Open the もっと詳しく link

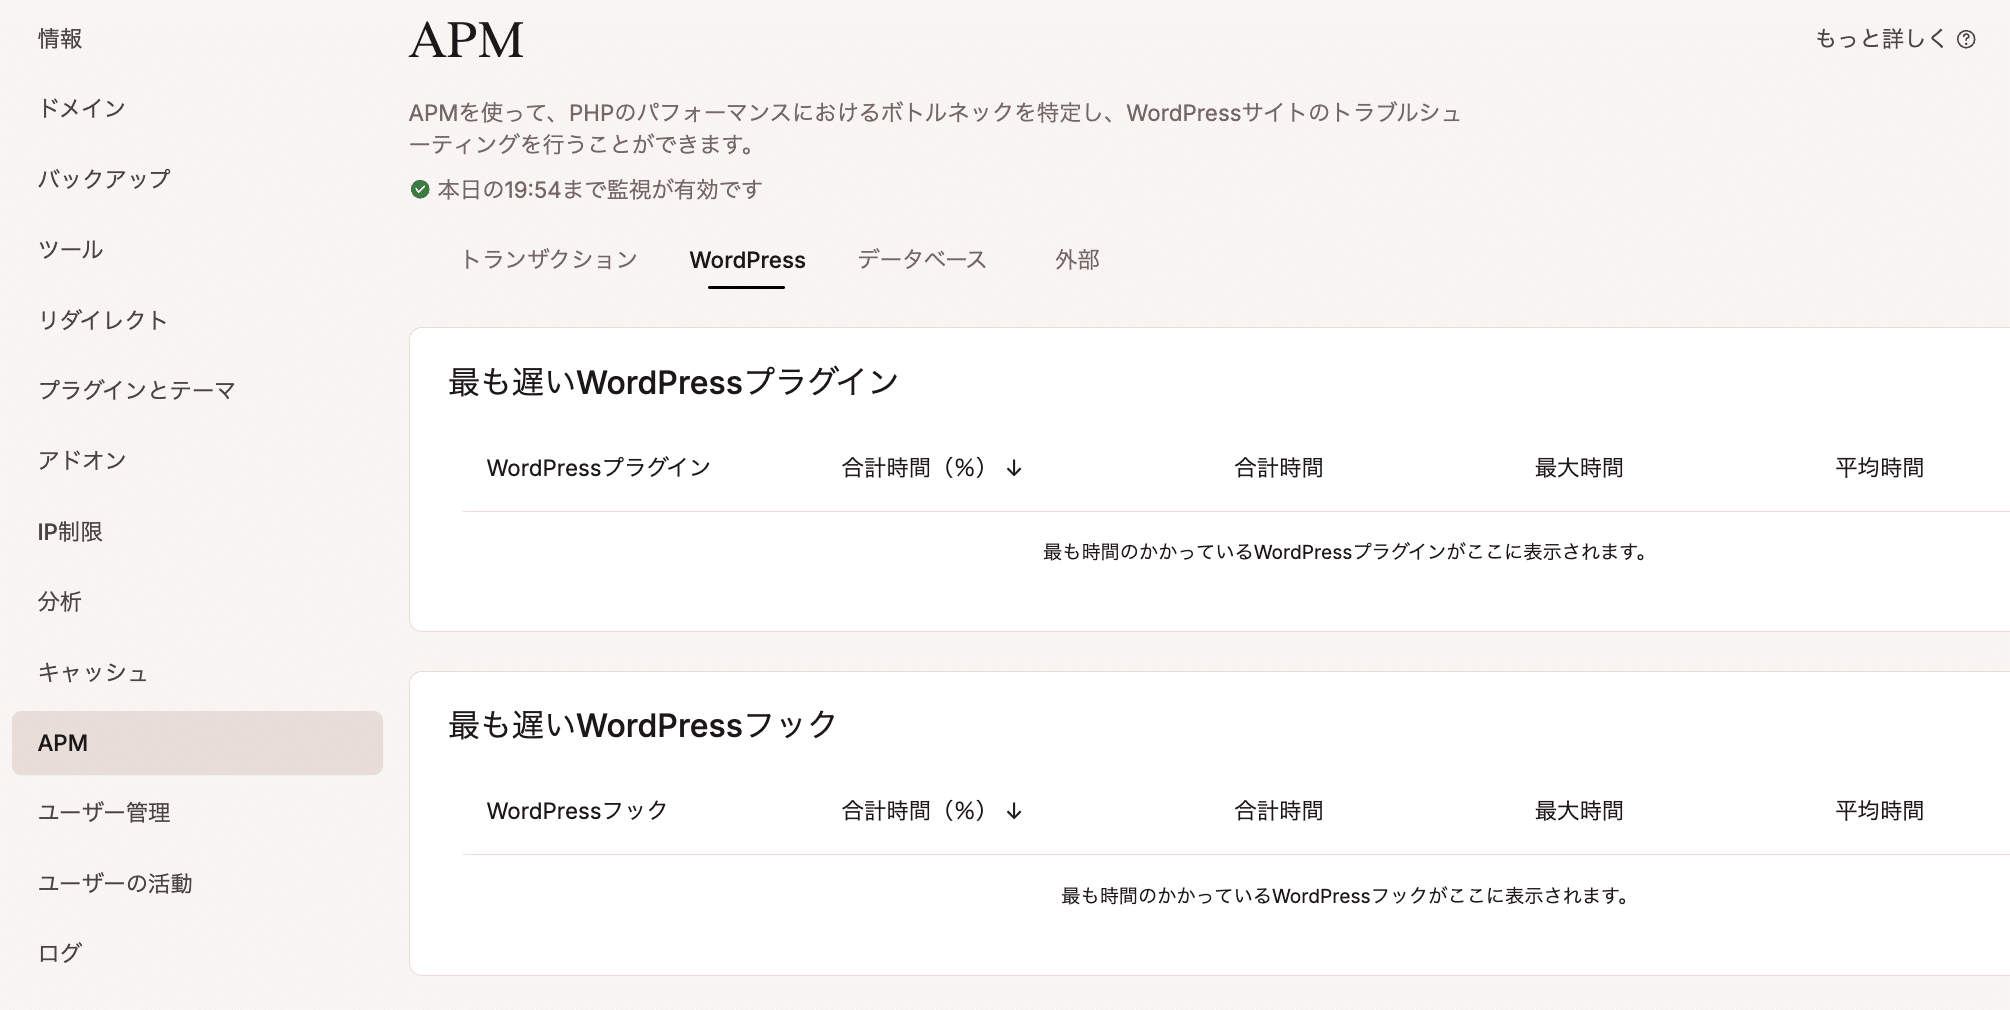tap(1878, 39)
